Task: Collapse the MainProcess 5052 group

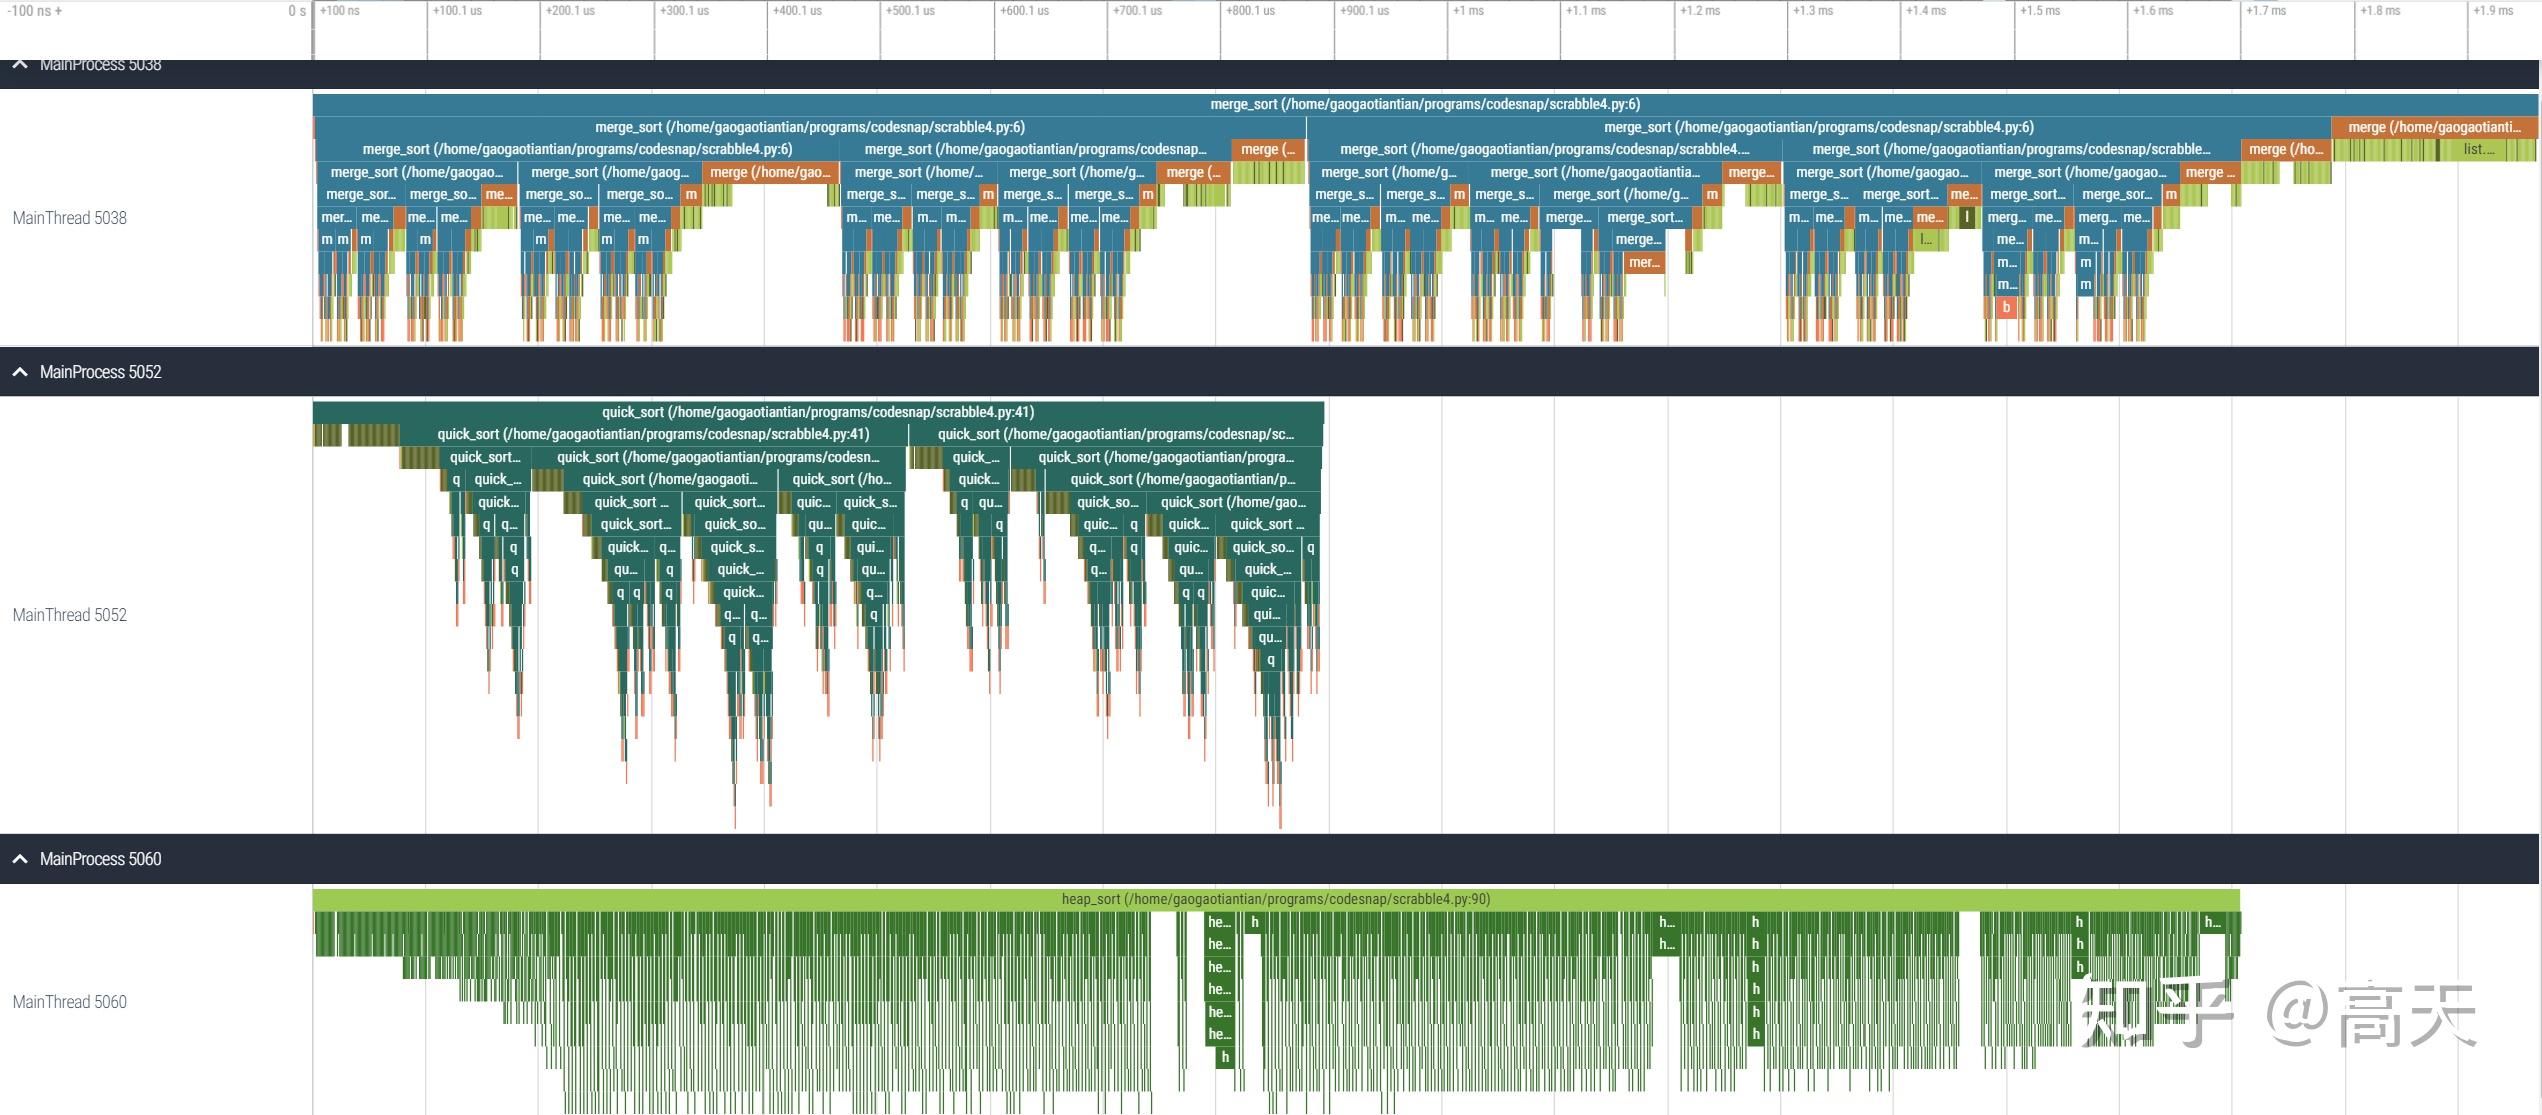Action: point(20,372)
